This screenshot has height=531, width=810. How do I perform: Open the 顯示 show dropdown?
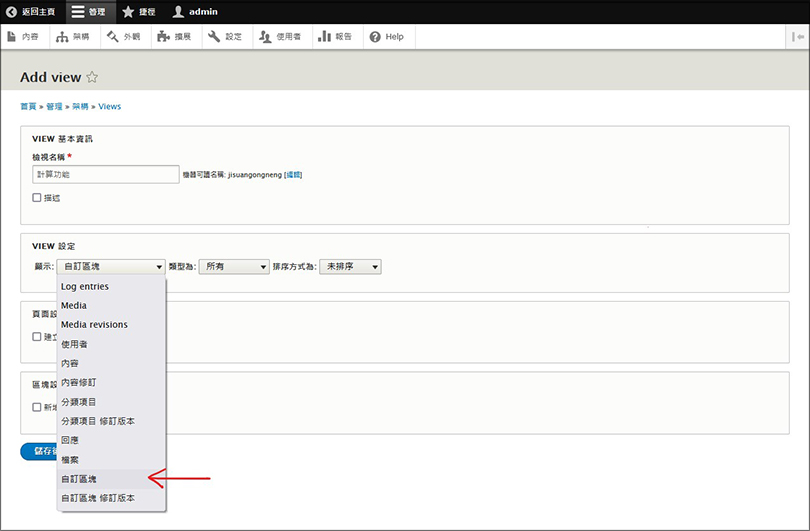(x=111, y=267)
